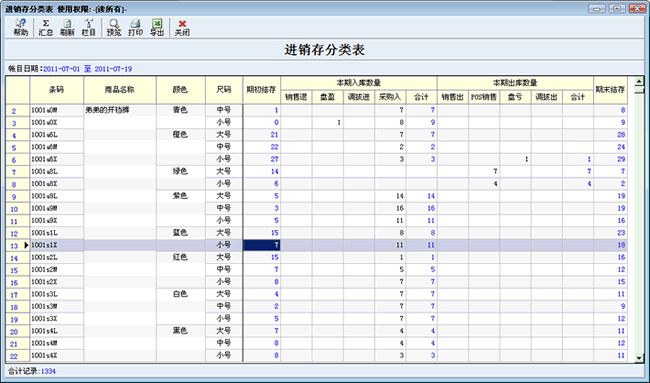Image resolution: width=650 pixels, height=383 pixels.
Task: Click the 至 date range link
Action: (x=87, y=69)
